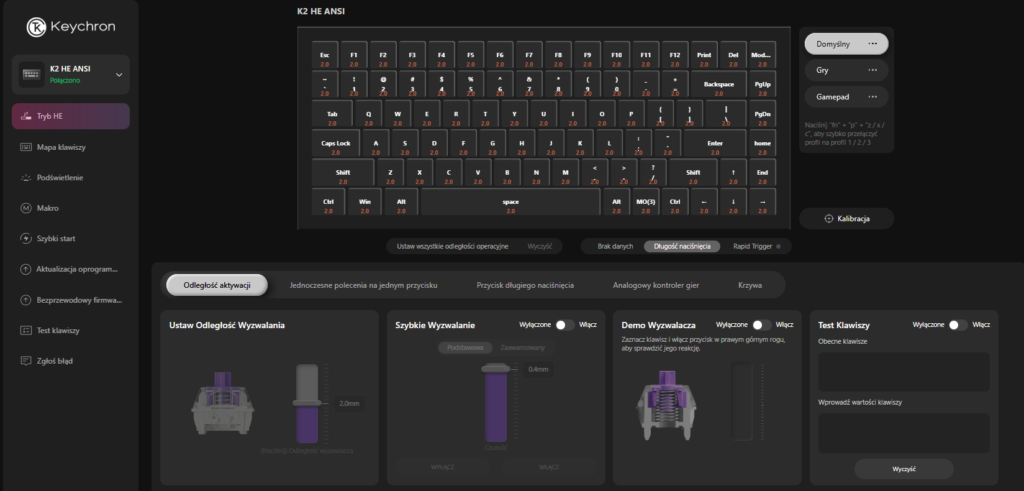Click the Obecne klawisze field

904,372
